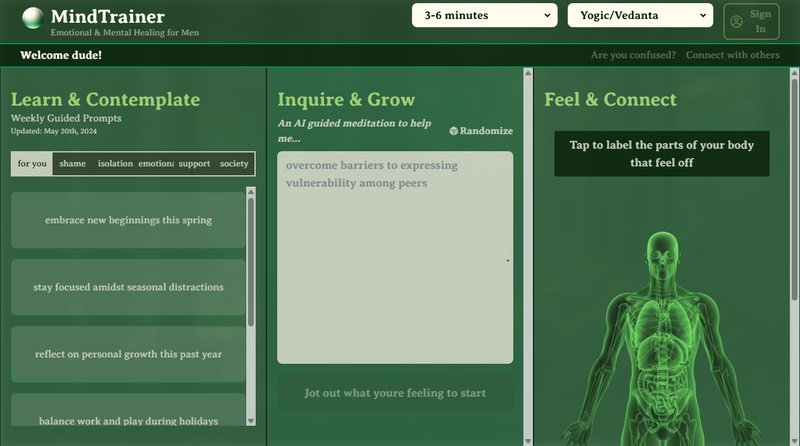Select the society tab
The image size is (800, 446).
[x=234, y=164]
